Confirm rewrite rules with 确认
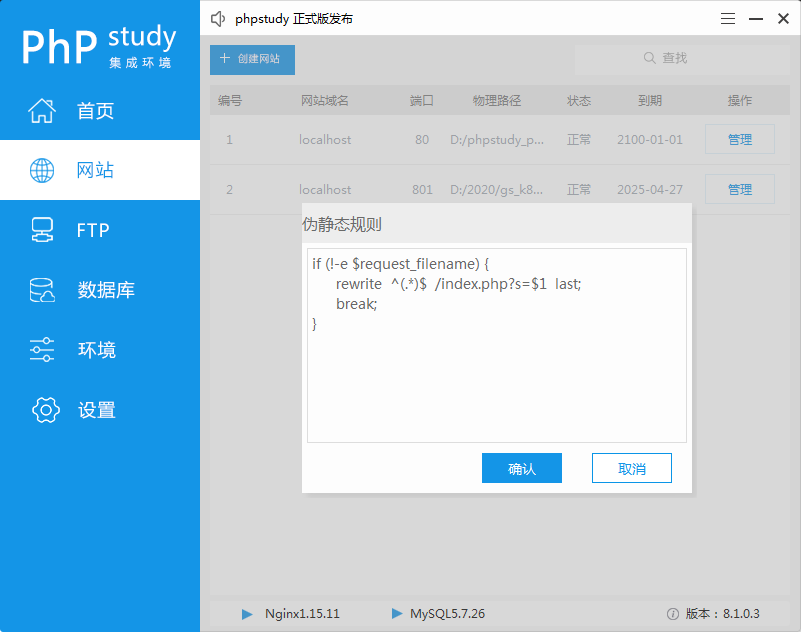The image size is (801, 632). pyautogui.click(x=522, y=468)
